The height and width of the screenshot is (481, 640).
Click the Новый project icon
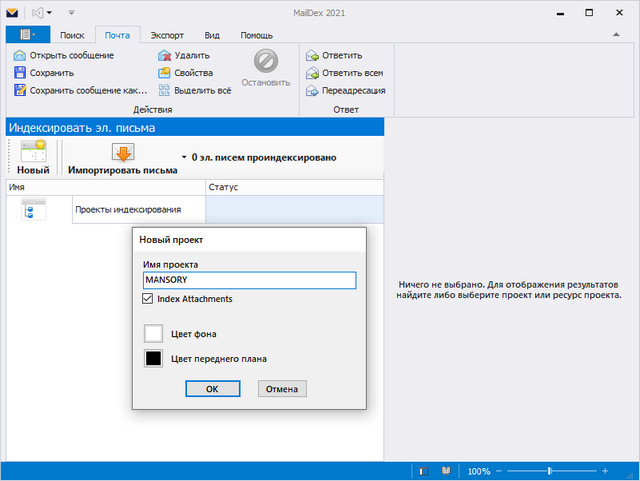(33, 153)
